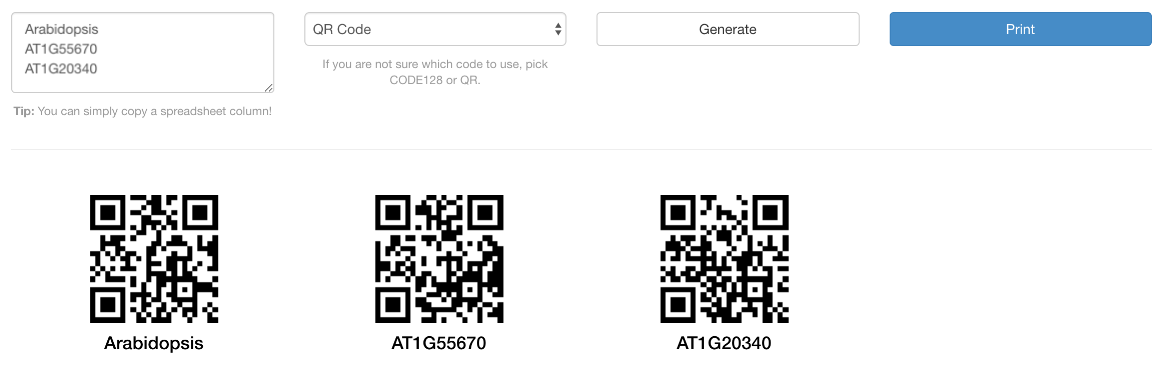Place cursor on AT1G55670 line in text area
The width and height of the screenshot is (1165, 371).
point(61,49)
